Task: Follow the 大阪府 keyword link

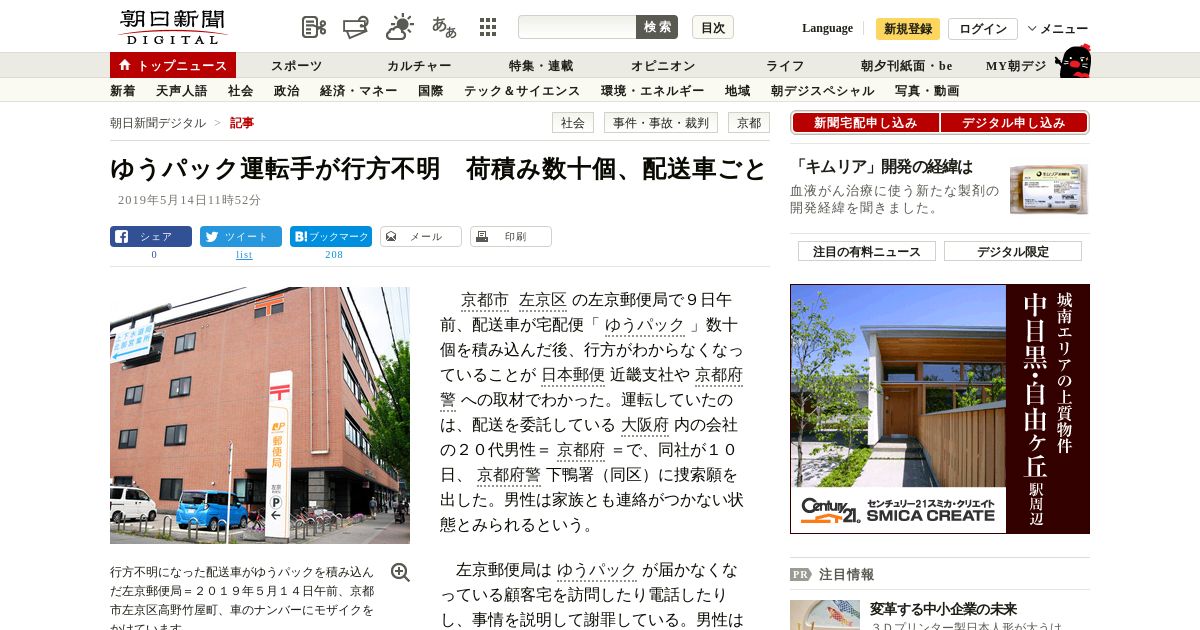Action: 645,425
